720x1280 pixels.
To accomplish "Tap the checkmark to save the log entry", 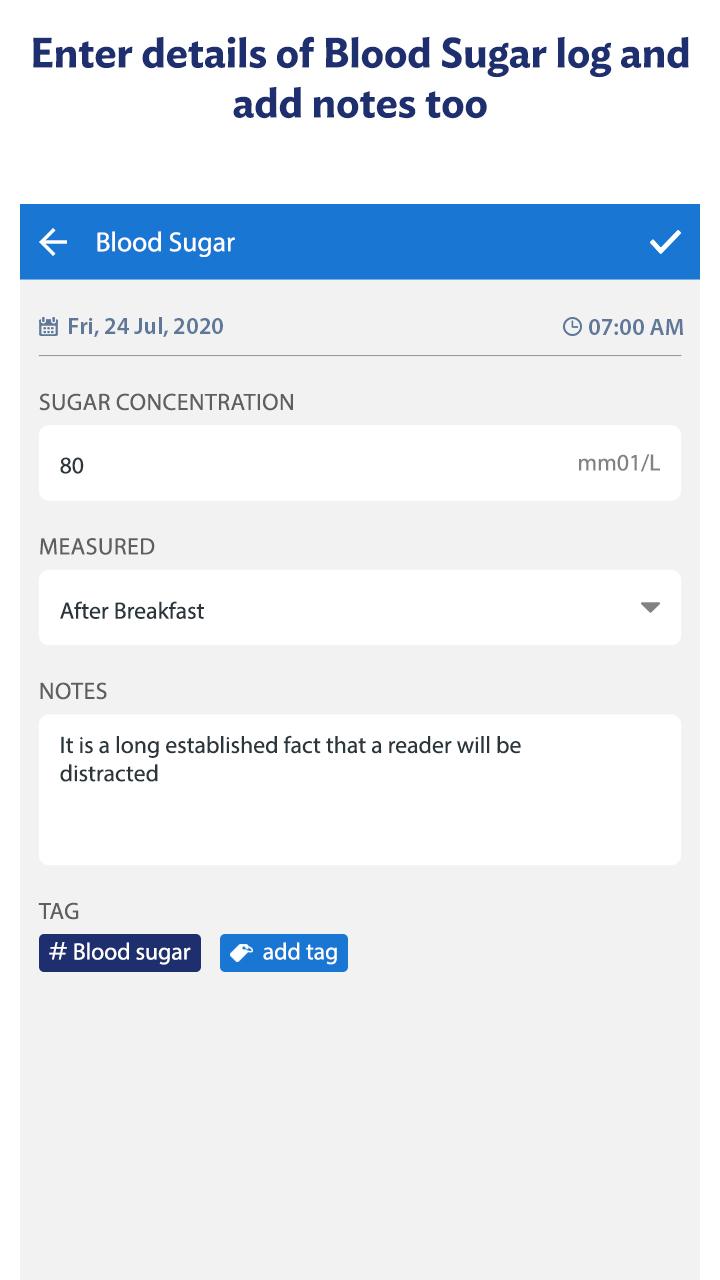I will pos(663,242).
